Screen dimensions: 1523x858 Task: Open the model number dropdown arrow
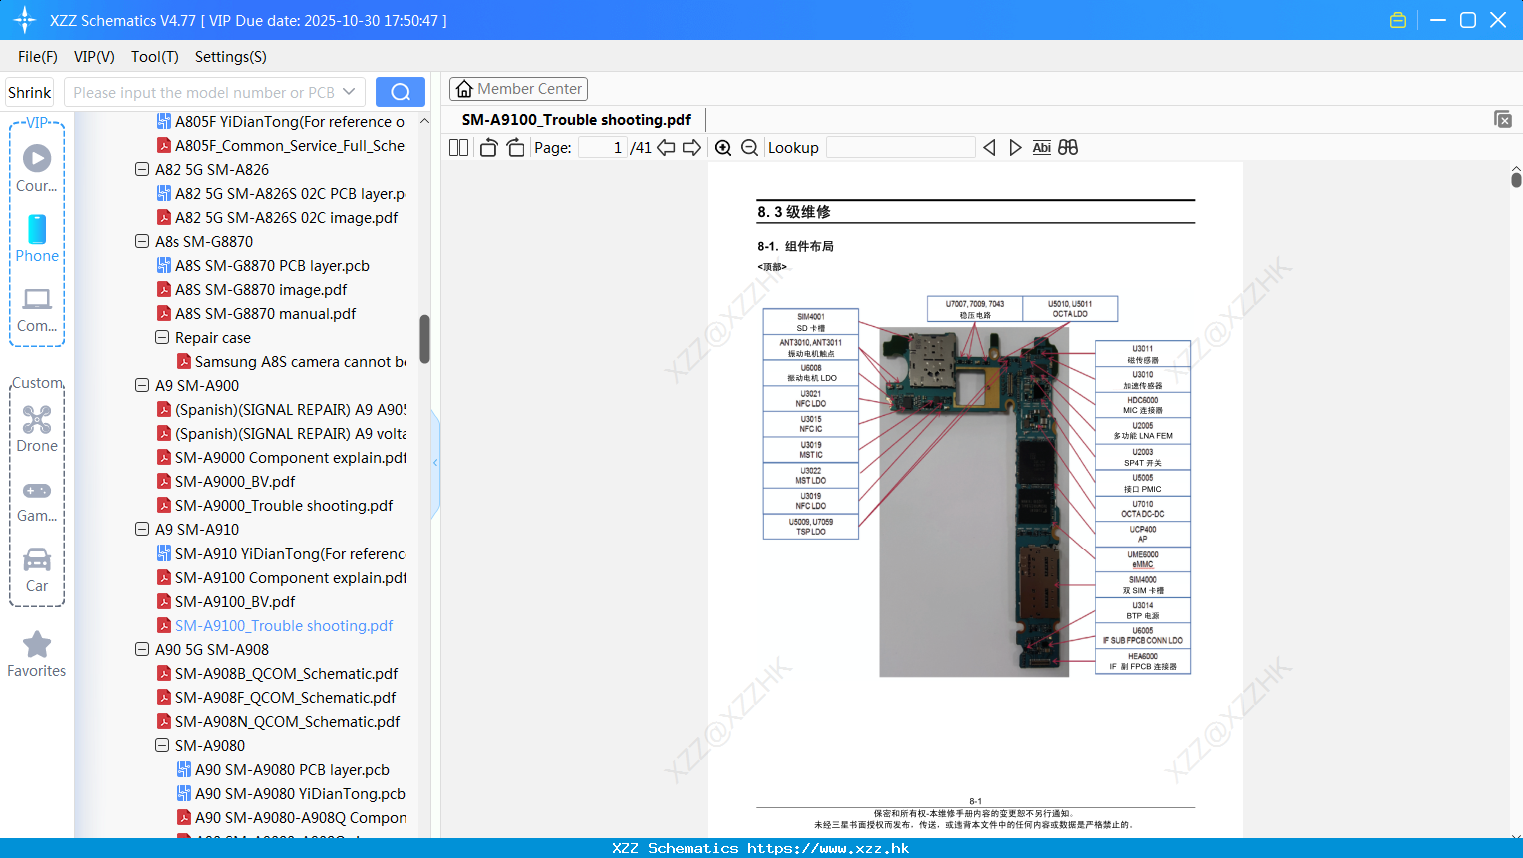[349, 92]
